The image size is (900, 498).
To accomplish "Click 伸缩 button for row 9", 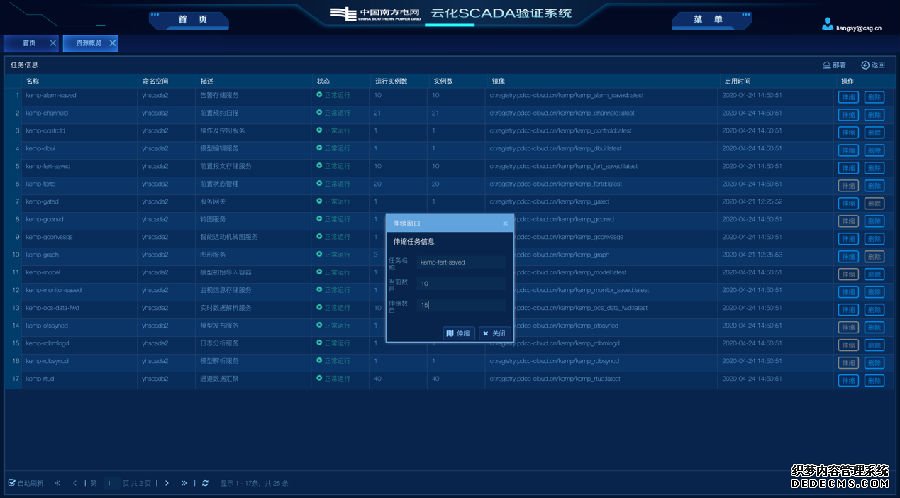I will [x=848, y=239].
